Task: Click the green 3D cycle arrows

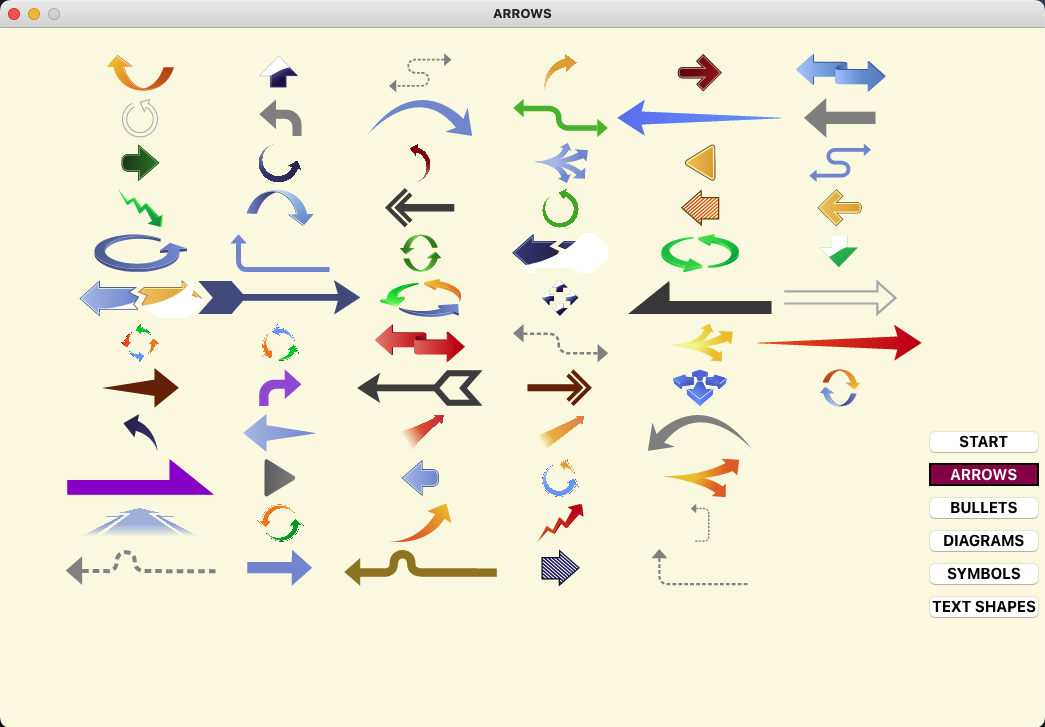Action: coord(700,253)
